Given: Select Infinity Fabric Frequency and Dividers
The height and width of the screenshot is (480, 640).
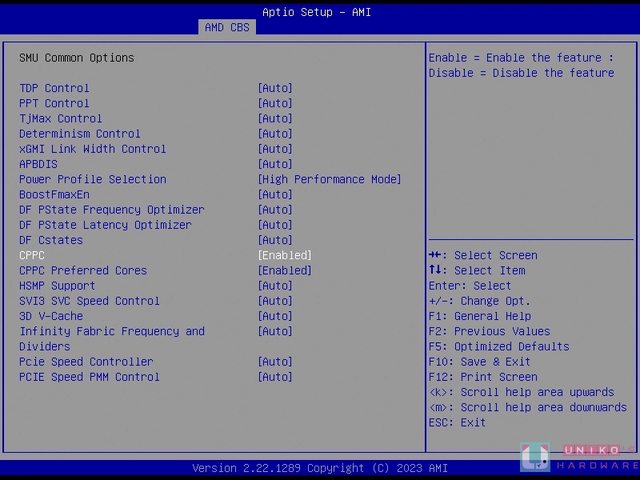Looking at the screenshot, I should pos(111,339).
